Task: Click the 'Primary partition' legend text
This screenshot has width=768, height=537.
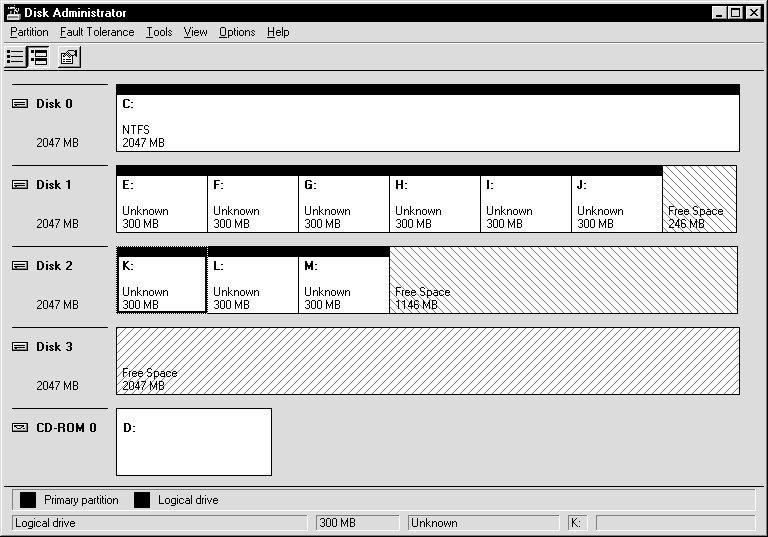Action: [81, 500]
